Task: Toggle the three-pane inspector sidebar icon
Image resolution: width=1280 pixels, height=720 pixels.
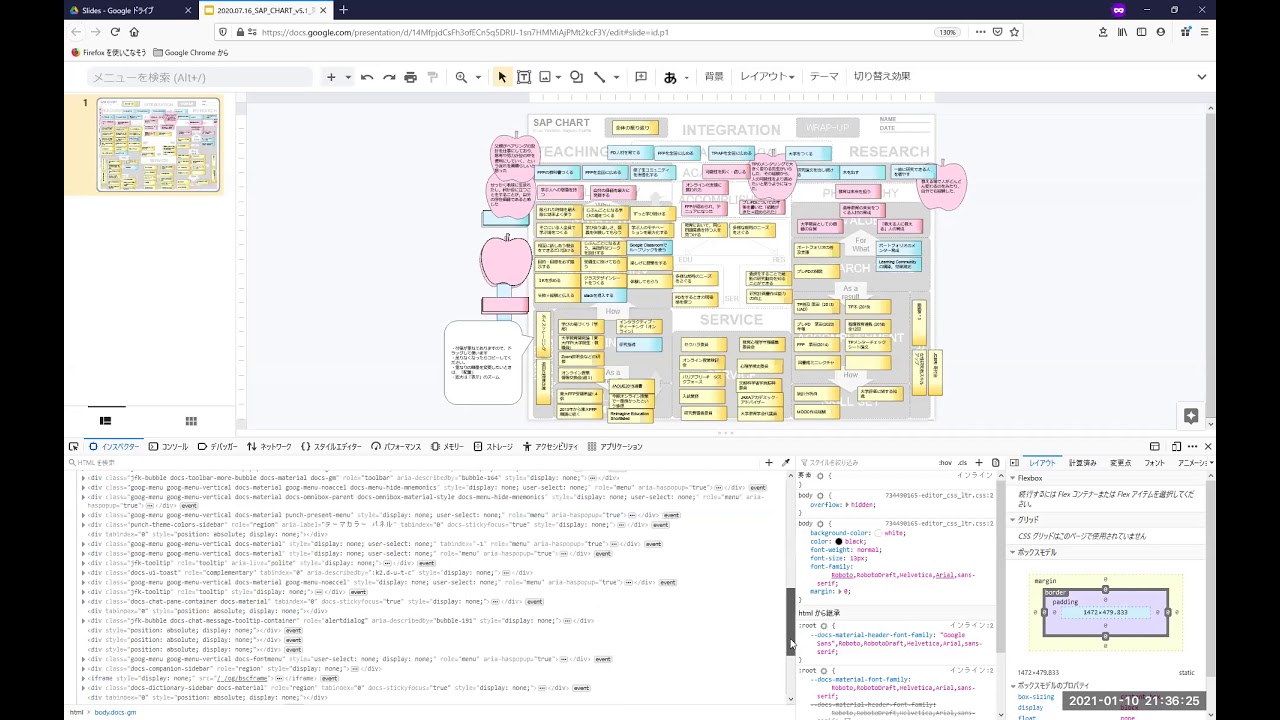Action: (1014, 463)
